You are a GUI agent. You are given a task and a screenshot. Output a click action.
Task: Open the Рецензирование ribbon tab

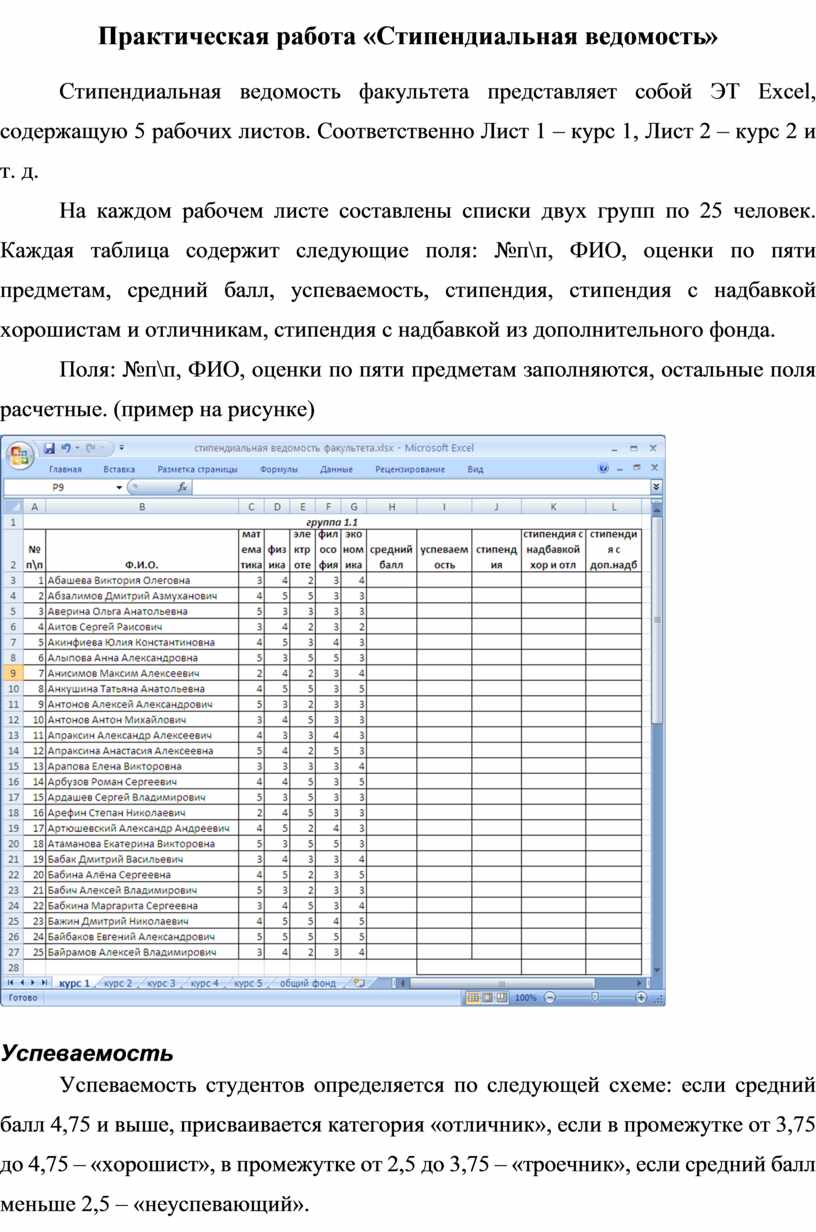(x=410, y=469)
